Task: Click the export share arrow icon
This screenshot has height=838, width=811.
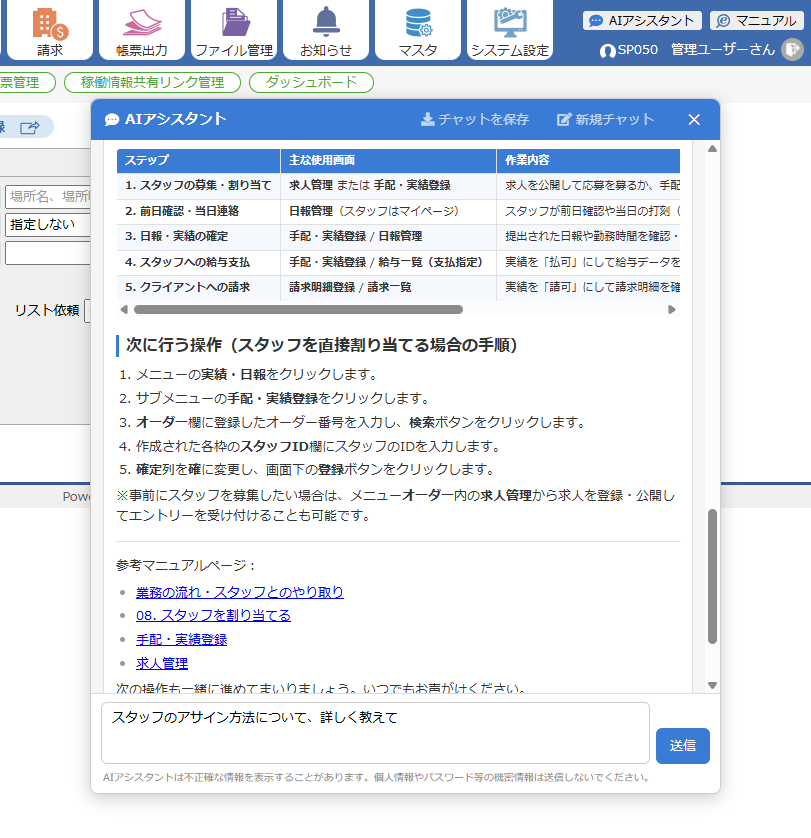Action: click(x=30, y=127)
